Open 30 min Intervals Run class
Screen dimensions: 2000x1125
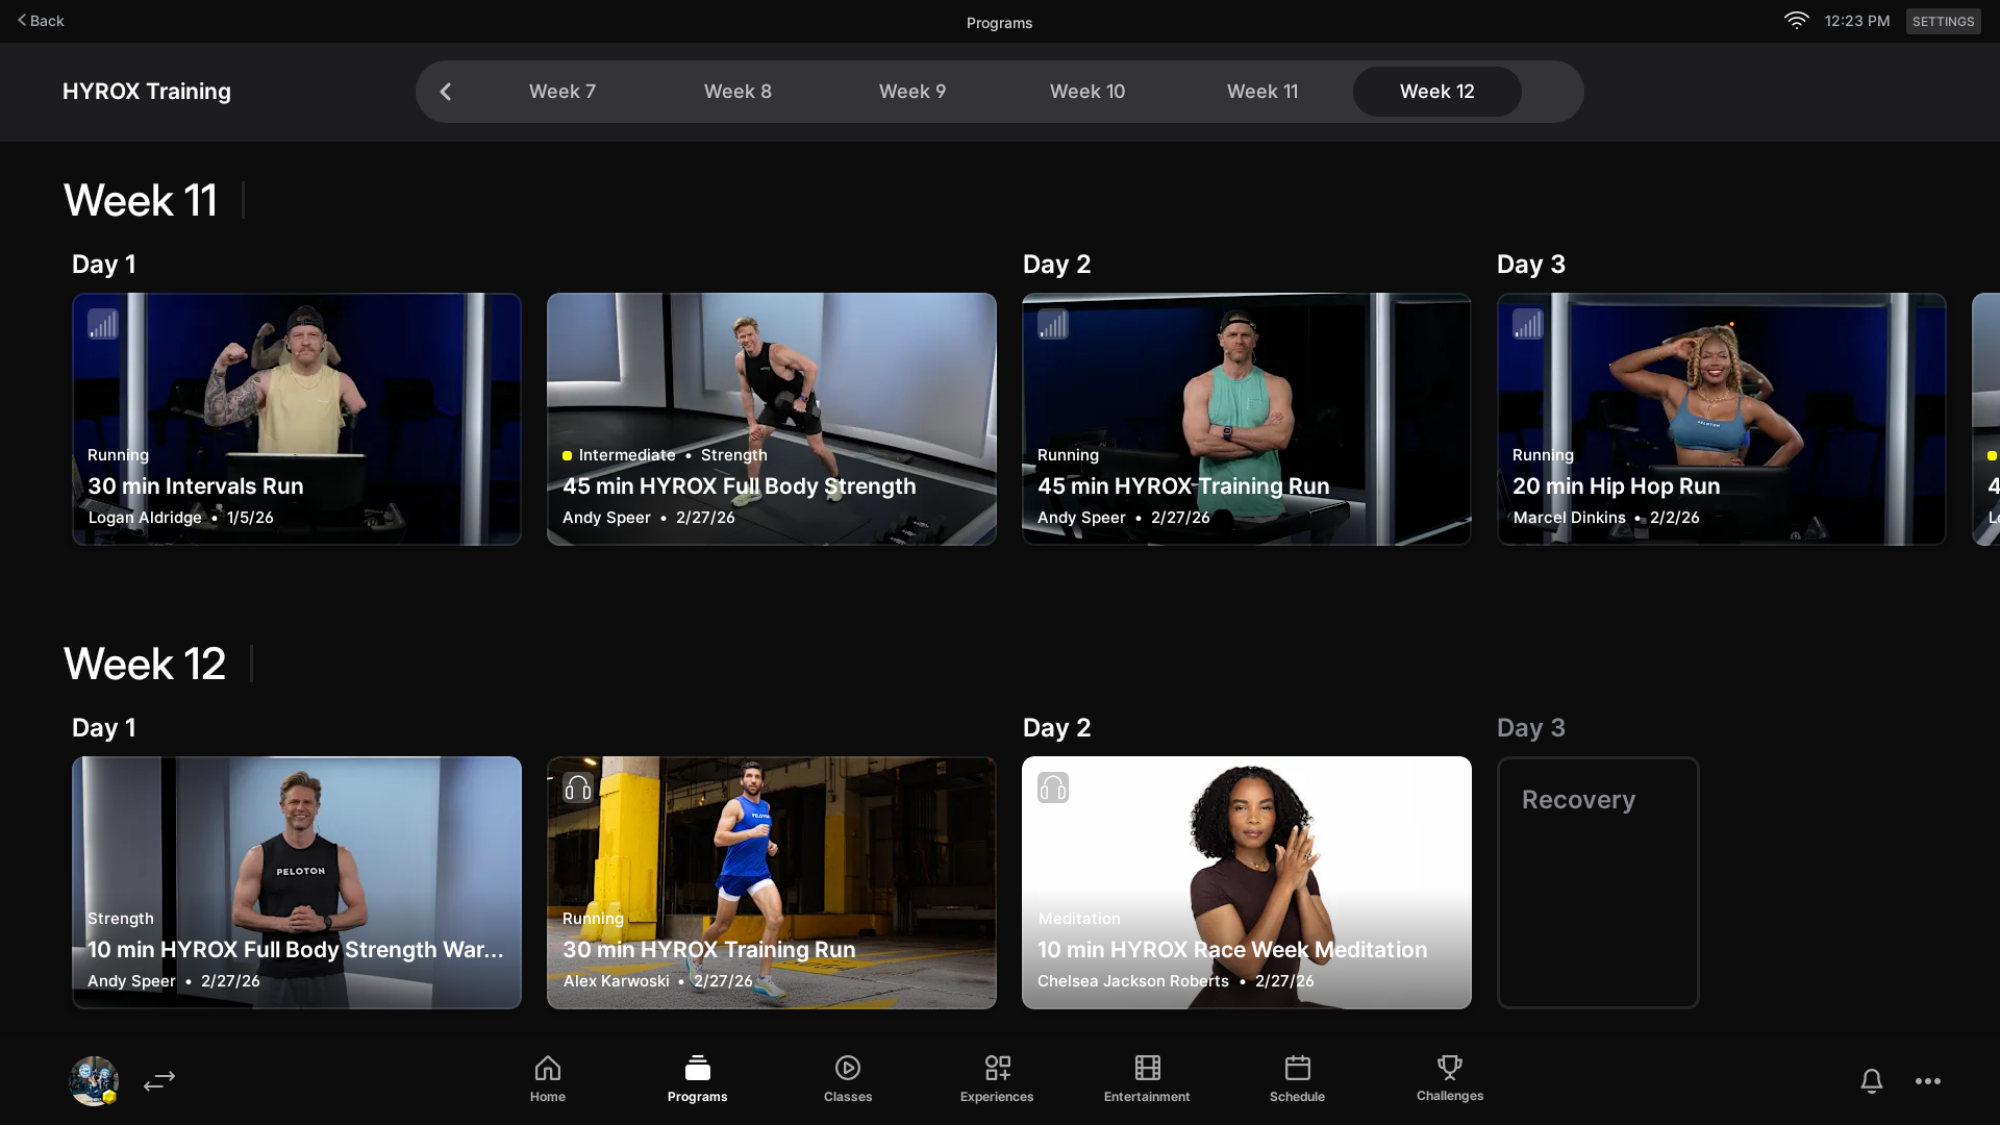pyautogui.click(x=296, y=419)
